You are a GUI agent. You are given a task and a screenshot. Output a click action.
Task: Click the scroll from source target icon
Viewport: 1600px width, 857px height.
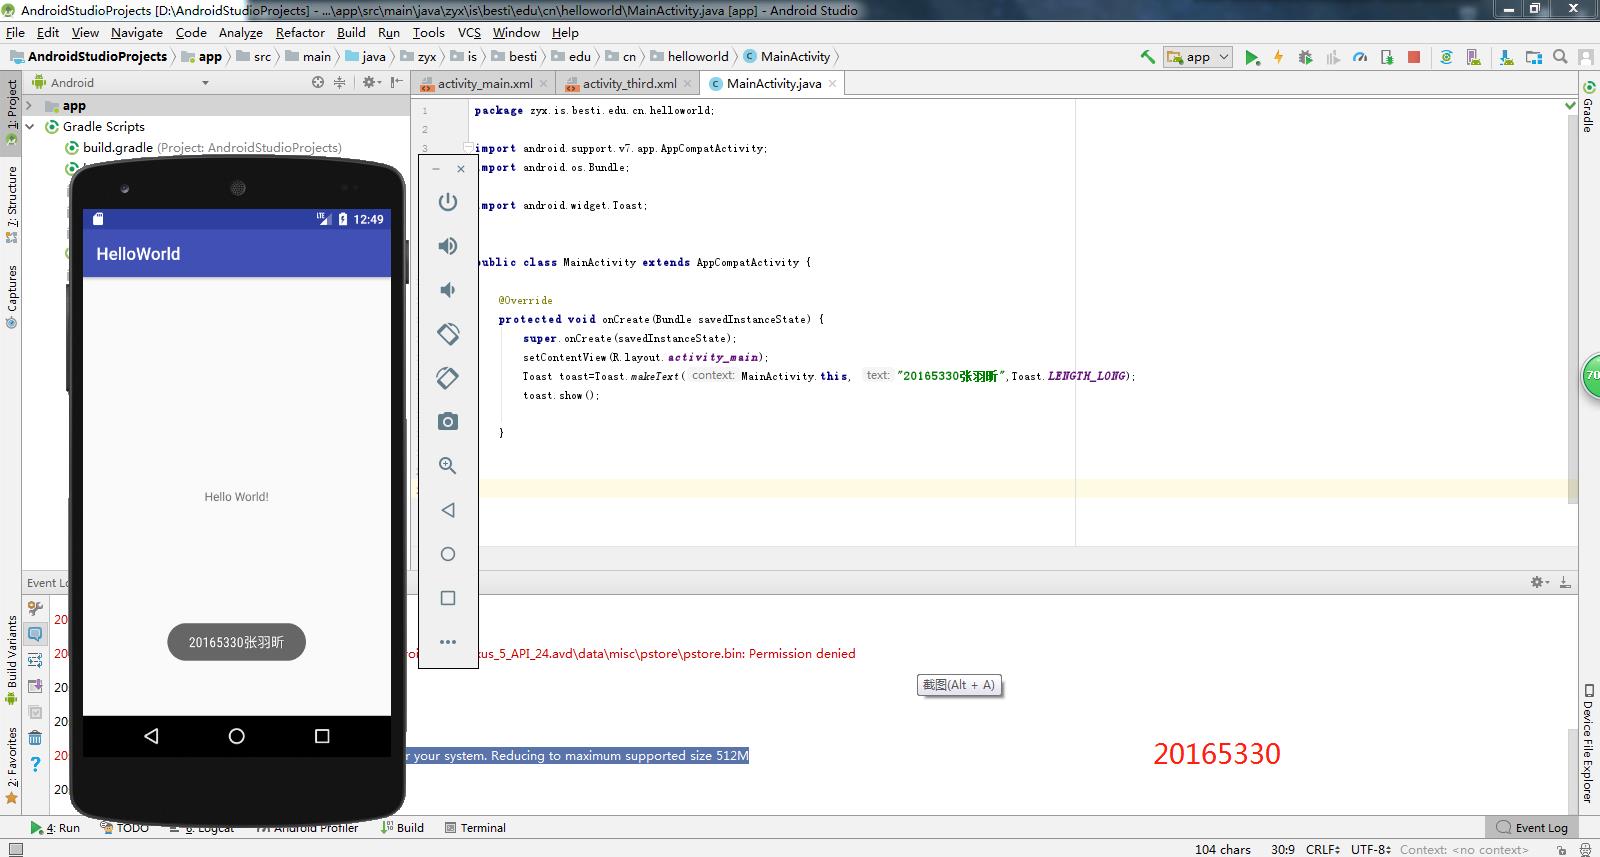coord(318,83)
